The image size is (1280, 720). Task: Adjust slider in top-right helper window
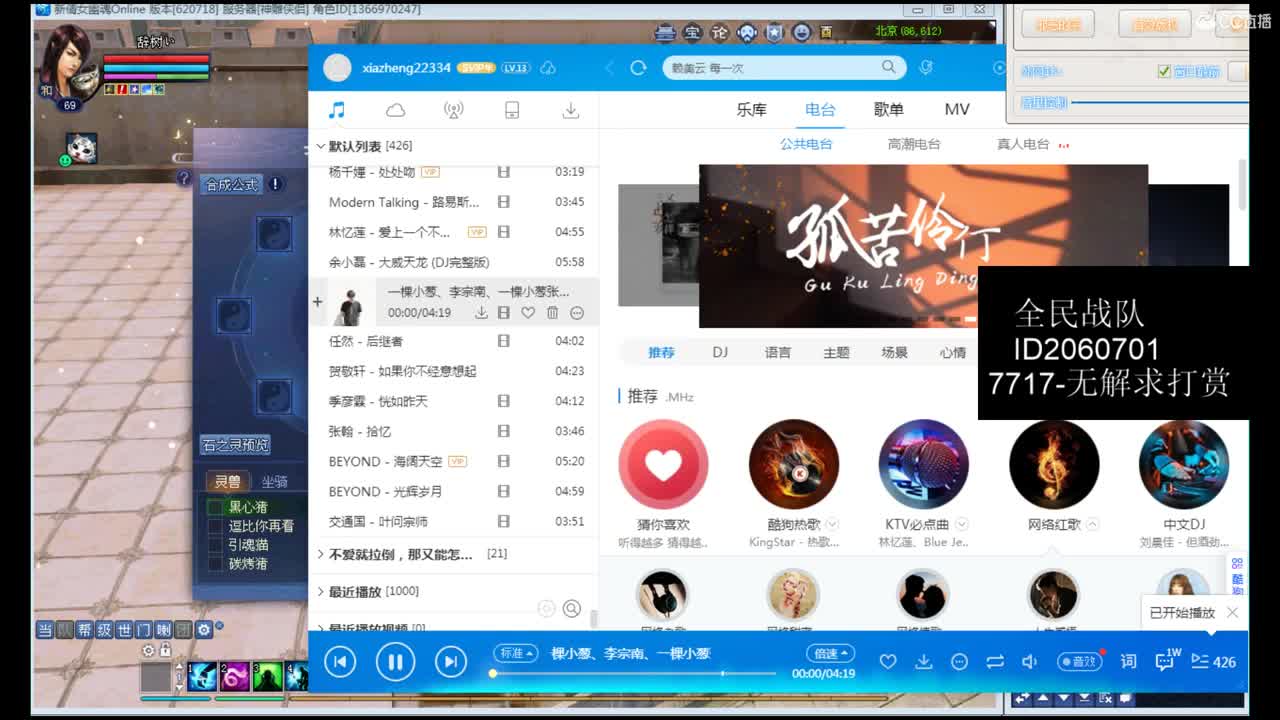pyautogui.click(x=1160, y=102)
